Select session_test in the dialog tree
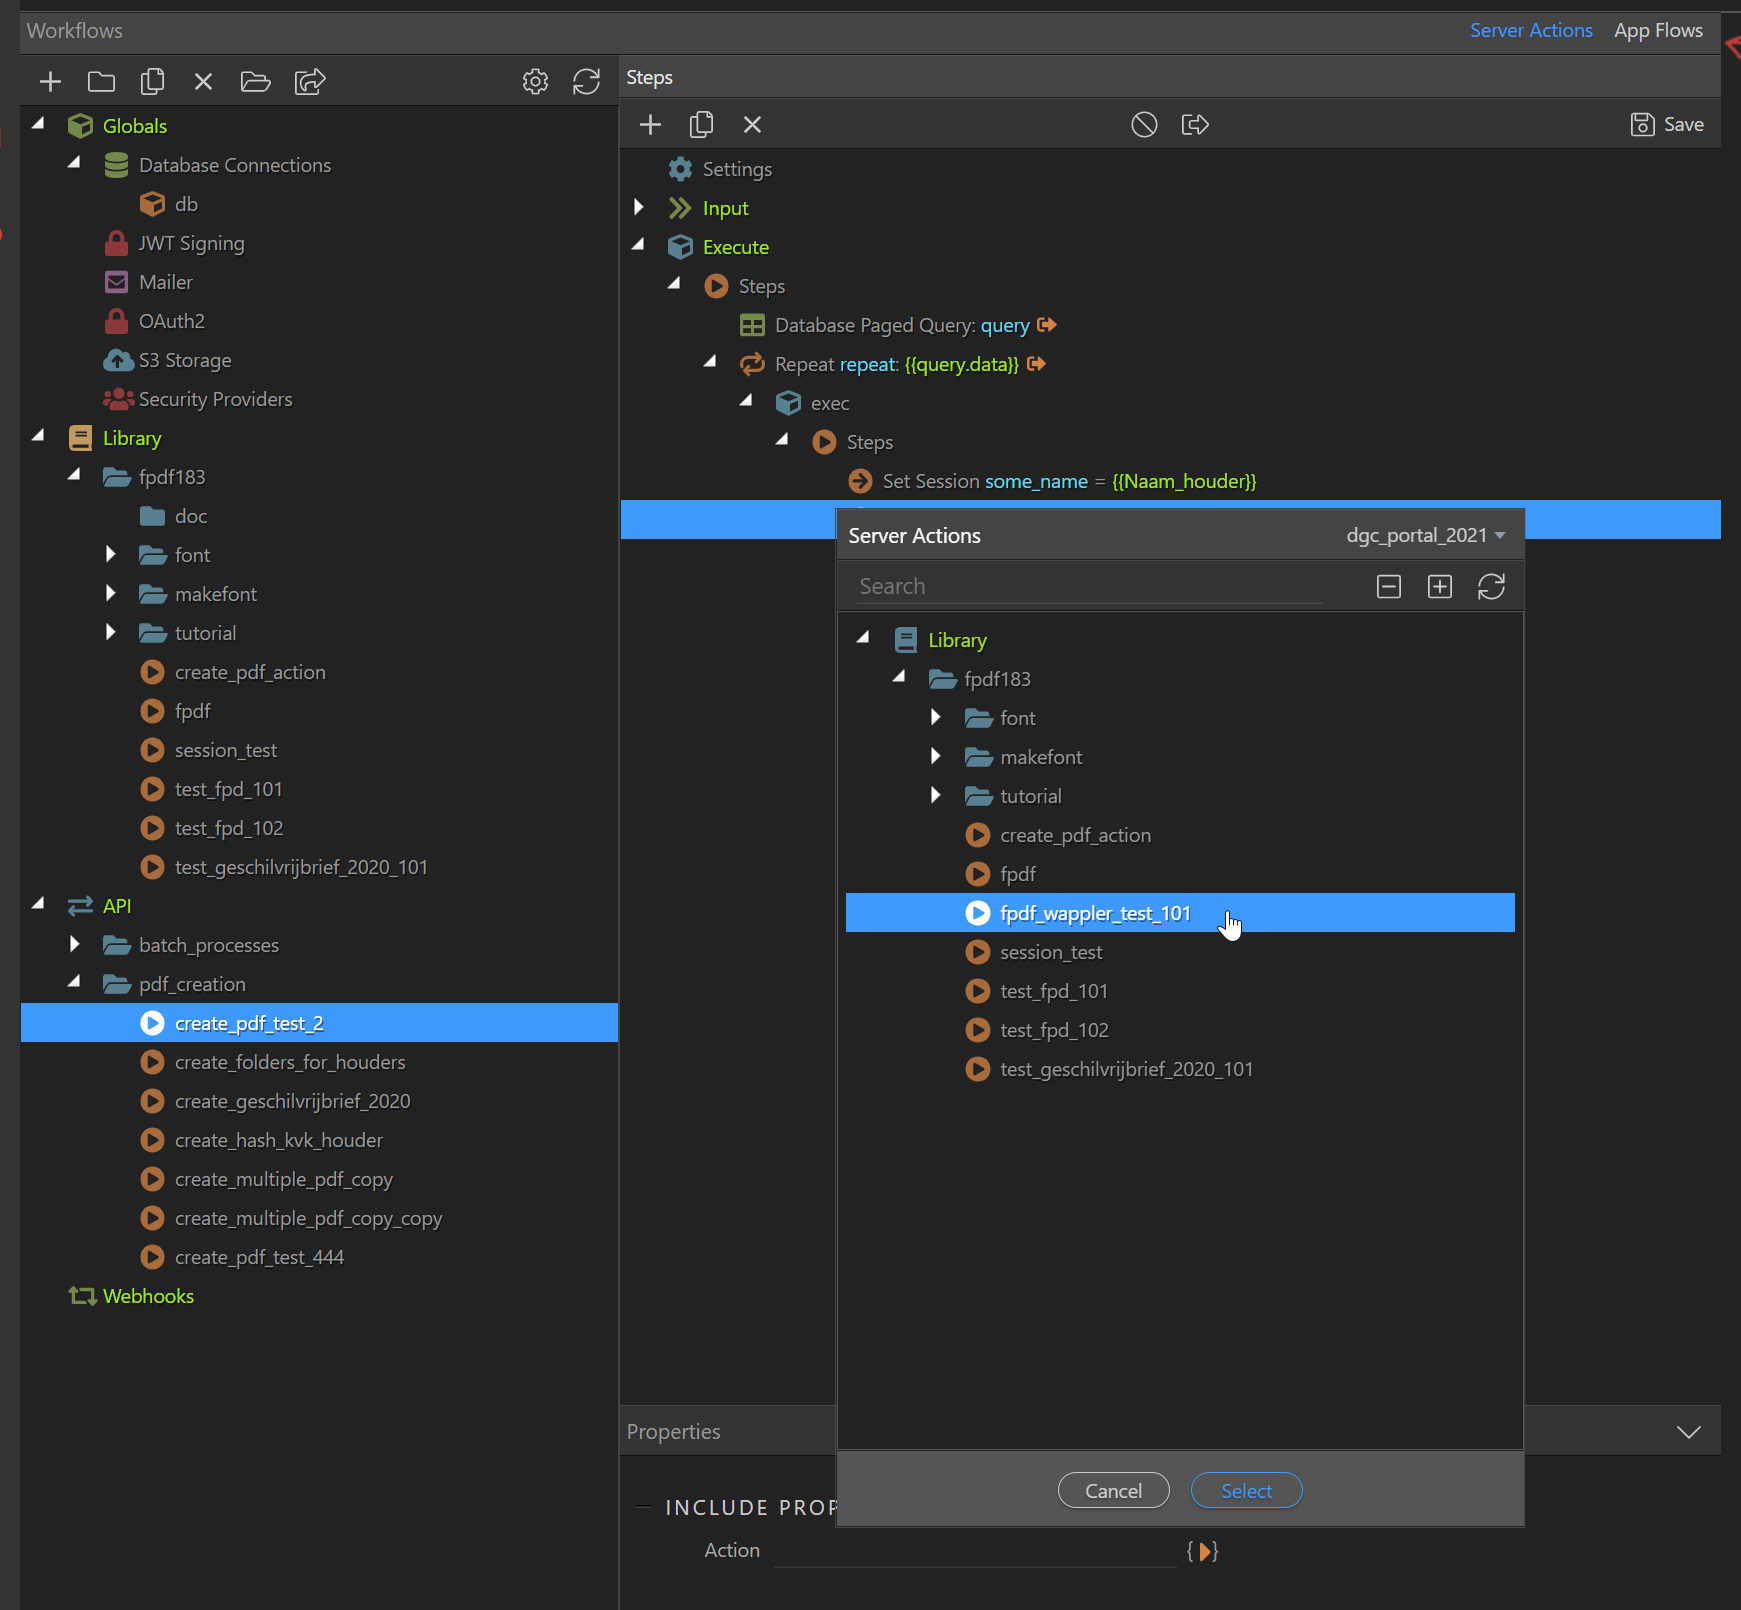Viewport: 1741px width, 1610px height. point(1050,953)
